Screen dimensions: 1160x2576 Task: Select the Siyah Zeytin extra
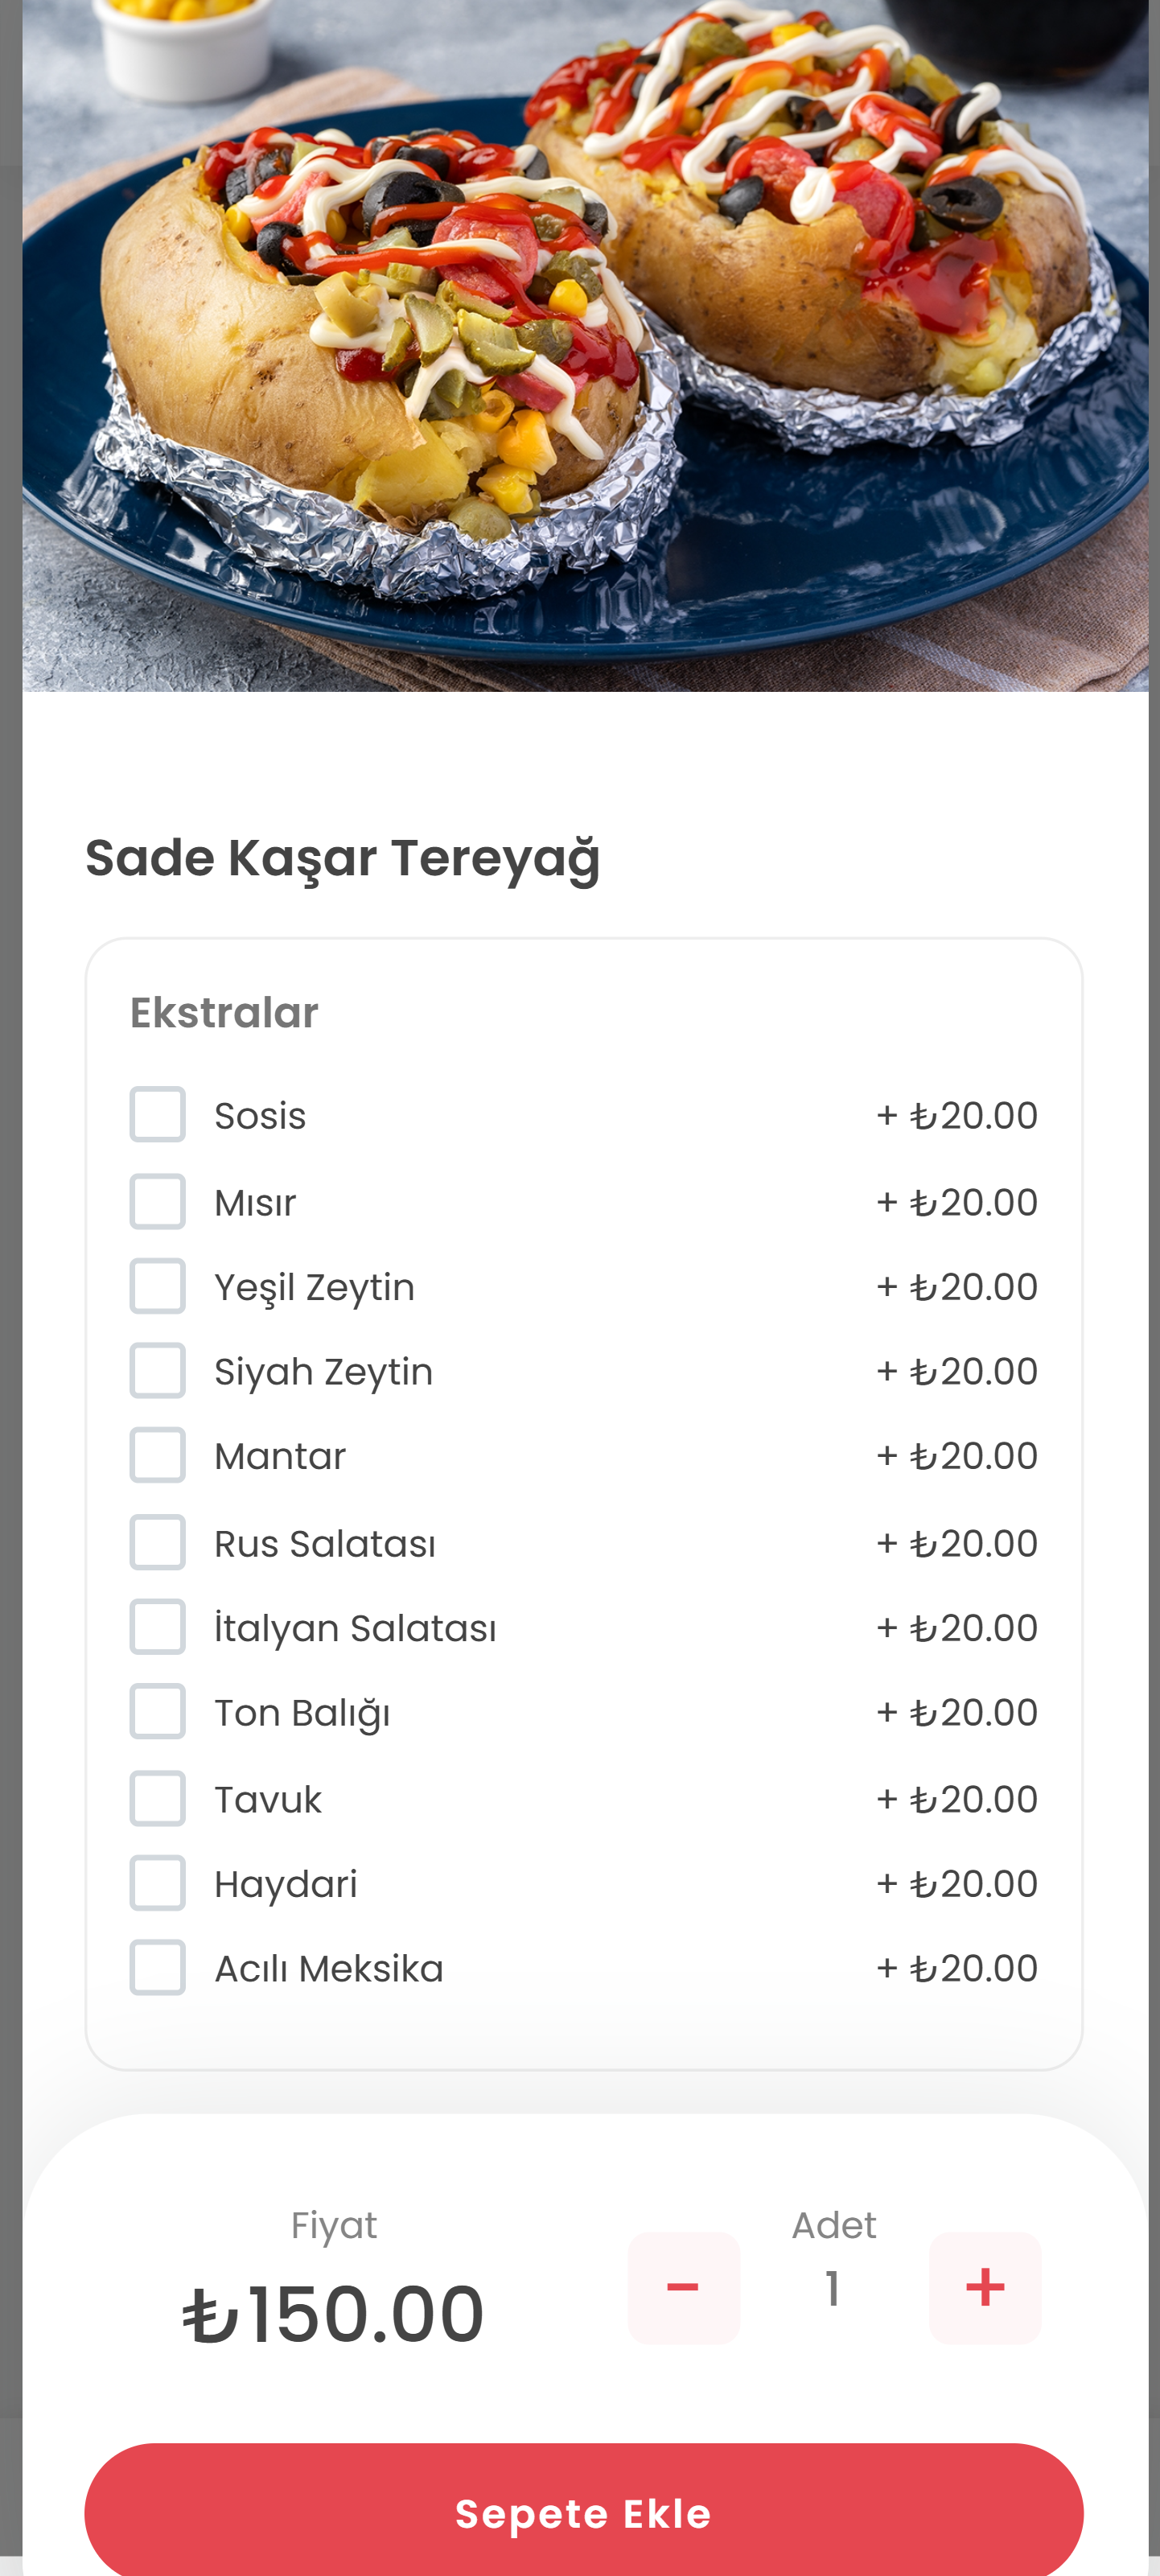tap(157, 1371)
